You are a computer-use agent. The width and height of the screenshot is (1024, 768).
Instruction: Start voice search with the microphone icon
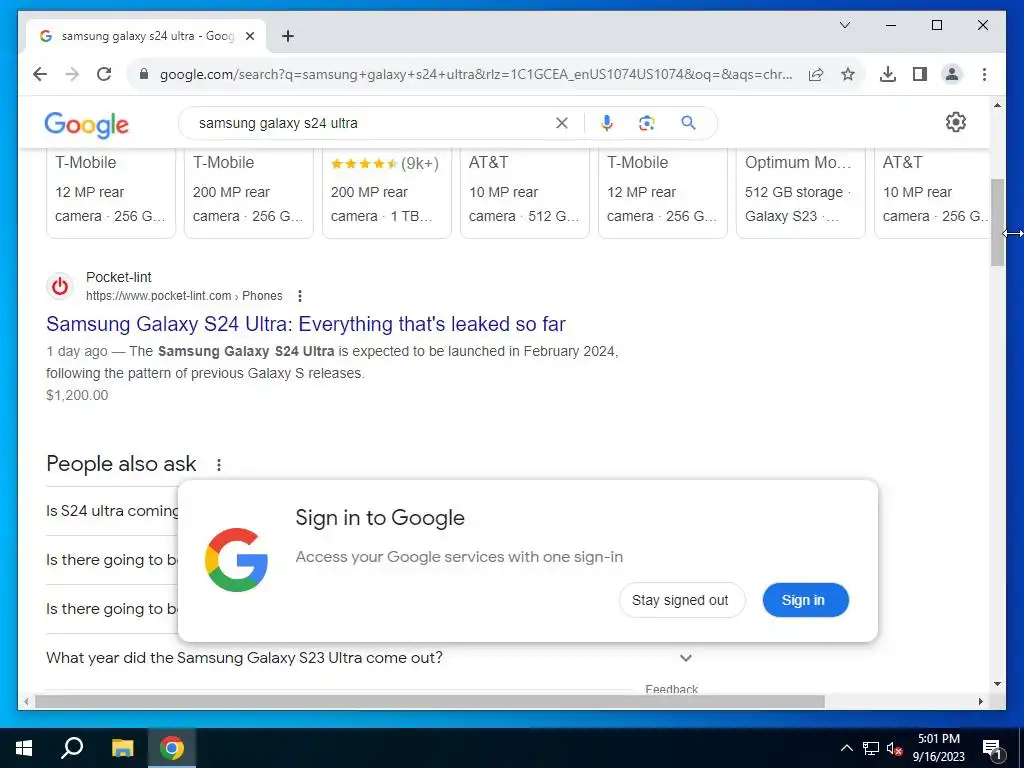coord(607,123)
